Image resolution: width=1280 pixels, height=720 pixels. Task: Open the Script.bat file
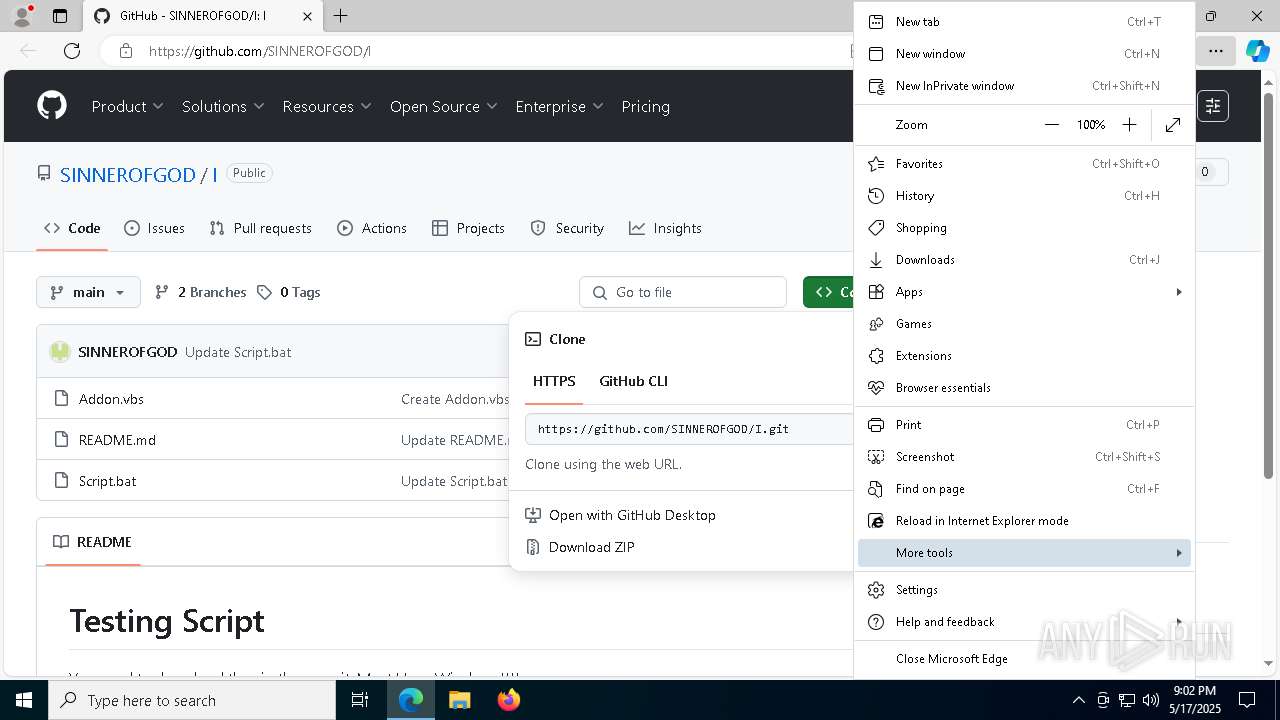click(107, 481)
